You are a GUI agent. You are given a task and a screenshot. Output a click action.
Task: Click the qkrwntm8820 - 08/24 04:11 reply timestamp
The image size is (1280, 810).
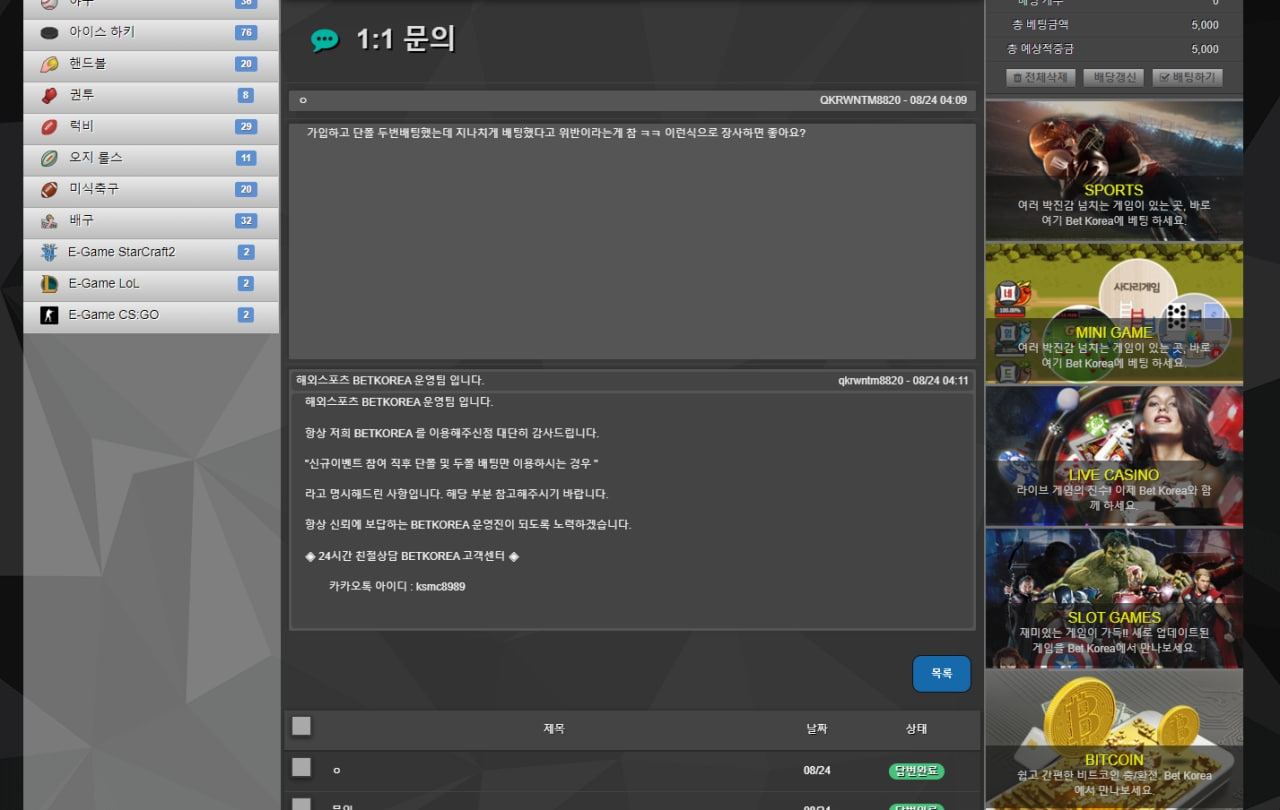[903, 380]
